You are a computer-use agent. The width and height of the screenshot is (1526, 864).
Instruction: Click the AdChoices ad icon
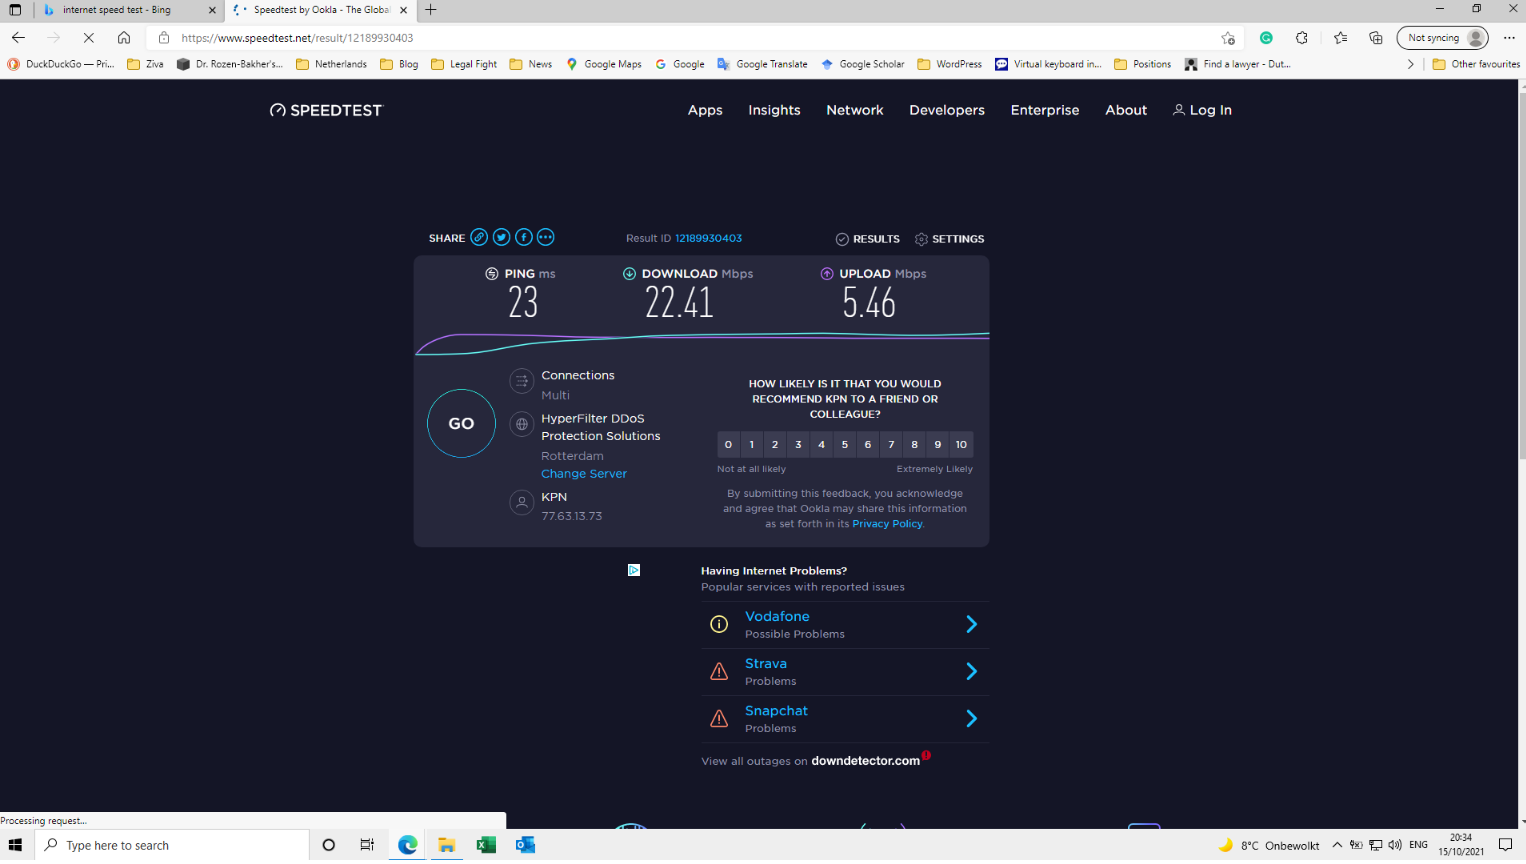coord(634,570)
